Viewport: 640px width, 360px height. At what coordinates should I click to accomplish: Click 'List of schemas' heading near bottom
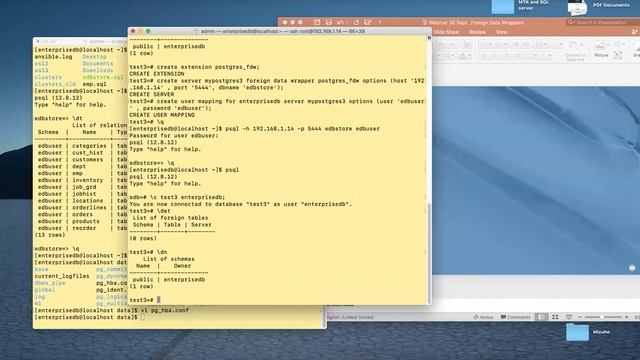(169, 259)
